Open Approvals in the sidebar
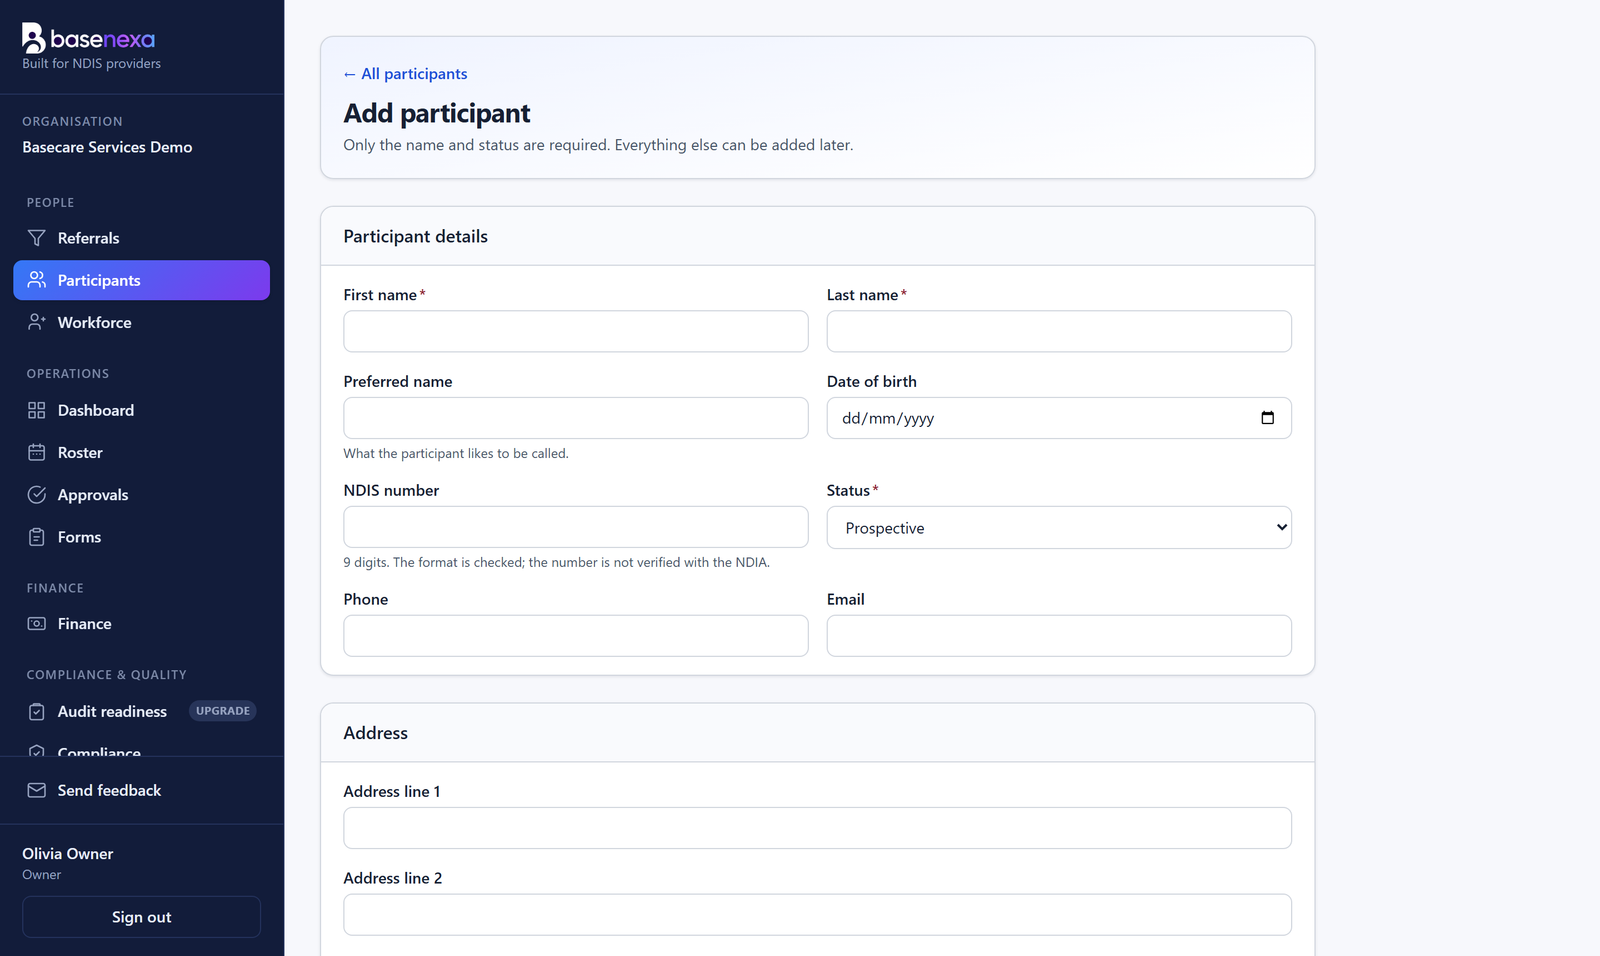Image resolution: width=1600 pixels, height=956 pixels. click(x=142, y=495)
